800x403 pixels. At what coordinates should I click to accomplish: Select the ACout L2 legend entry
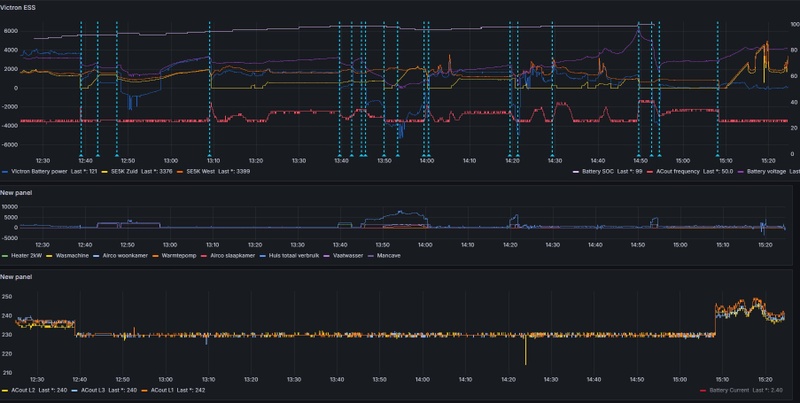pos(22,390)
